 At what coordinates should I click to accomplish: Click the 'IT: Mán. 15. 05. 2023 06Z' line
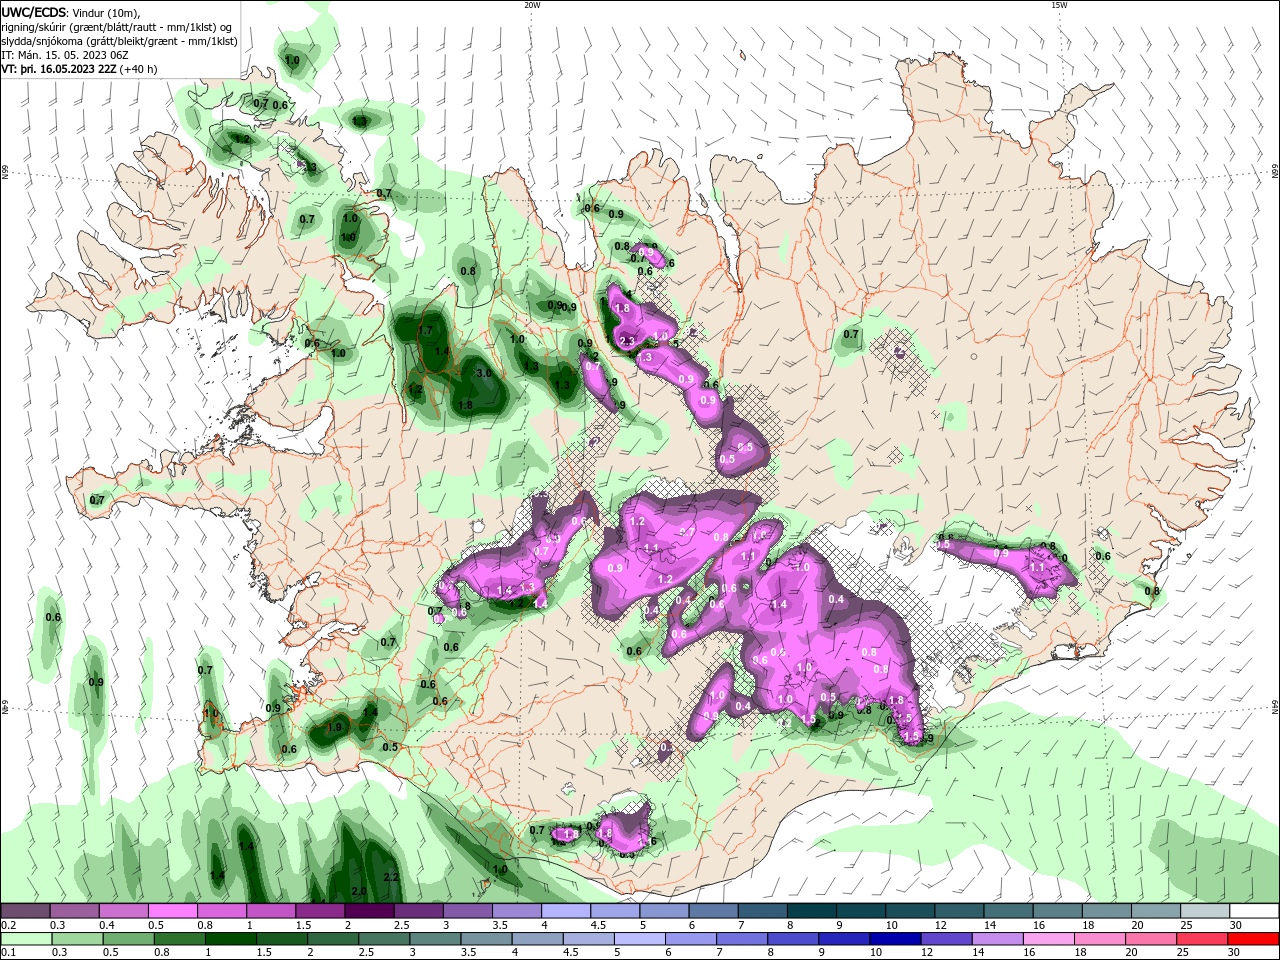(63, 55)
